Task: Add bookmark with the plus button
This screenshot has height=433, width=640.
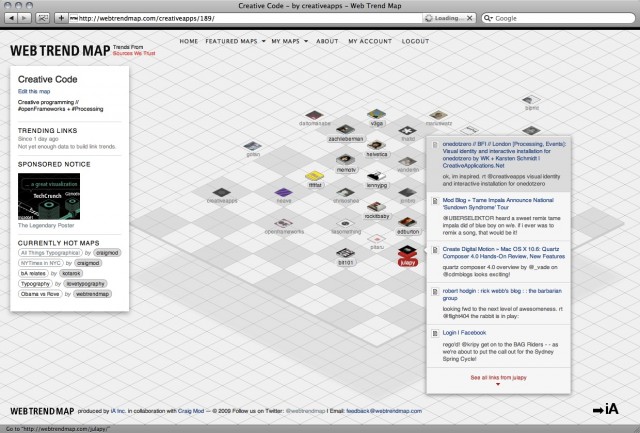Action: pyautogui.click(x=61, y=18)
